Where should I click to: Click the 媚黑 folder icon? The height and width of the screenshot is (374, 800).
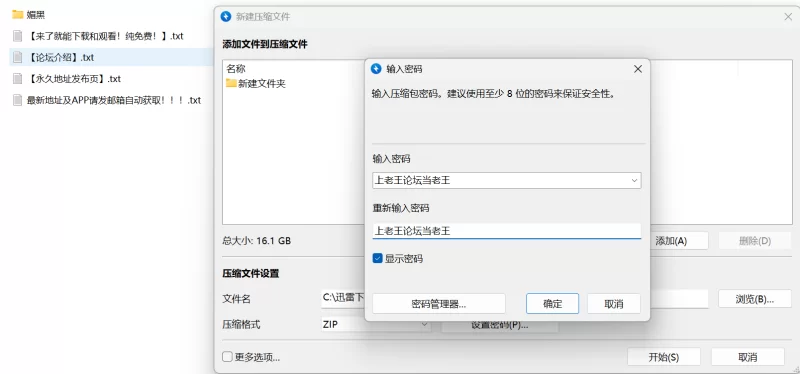tap(18, 15)
